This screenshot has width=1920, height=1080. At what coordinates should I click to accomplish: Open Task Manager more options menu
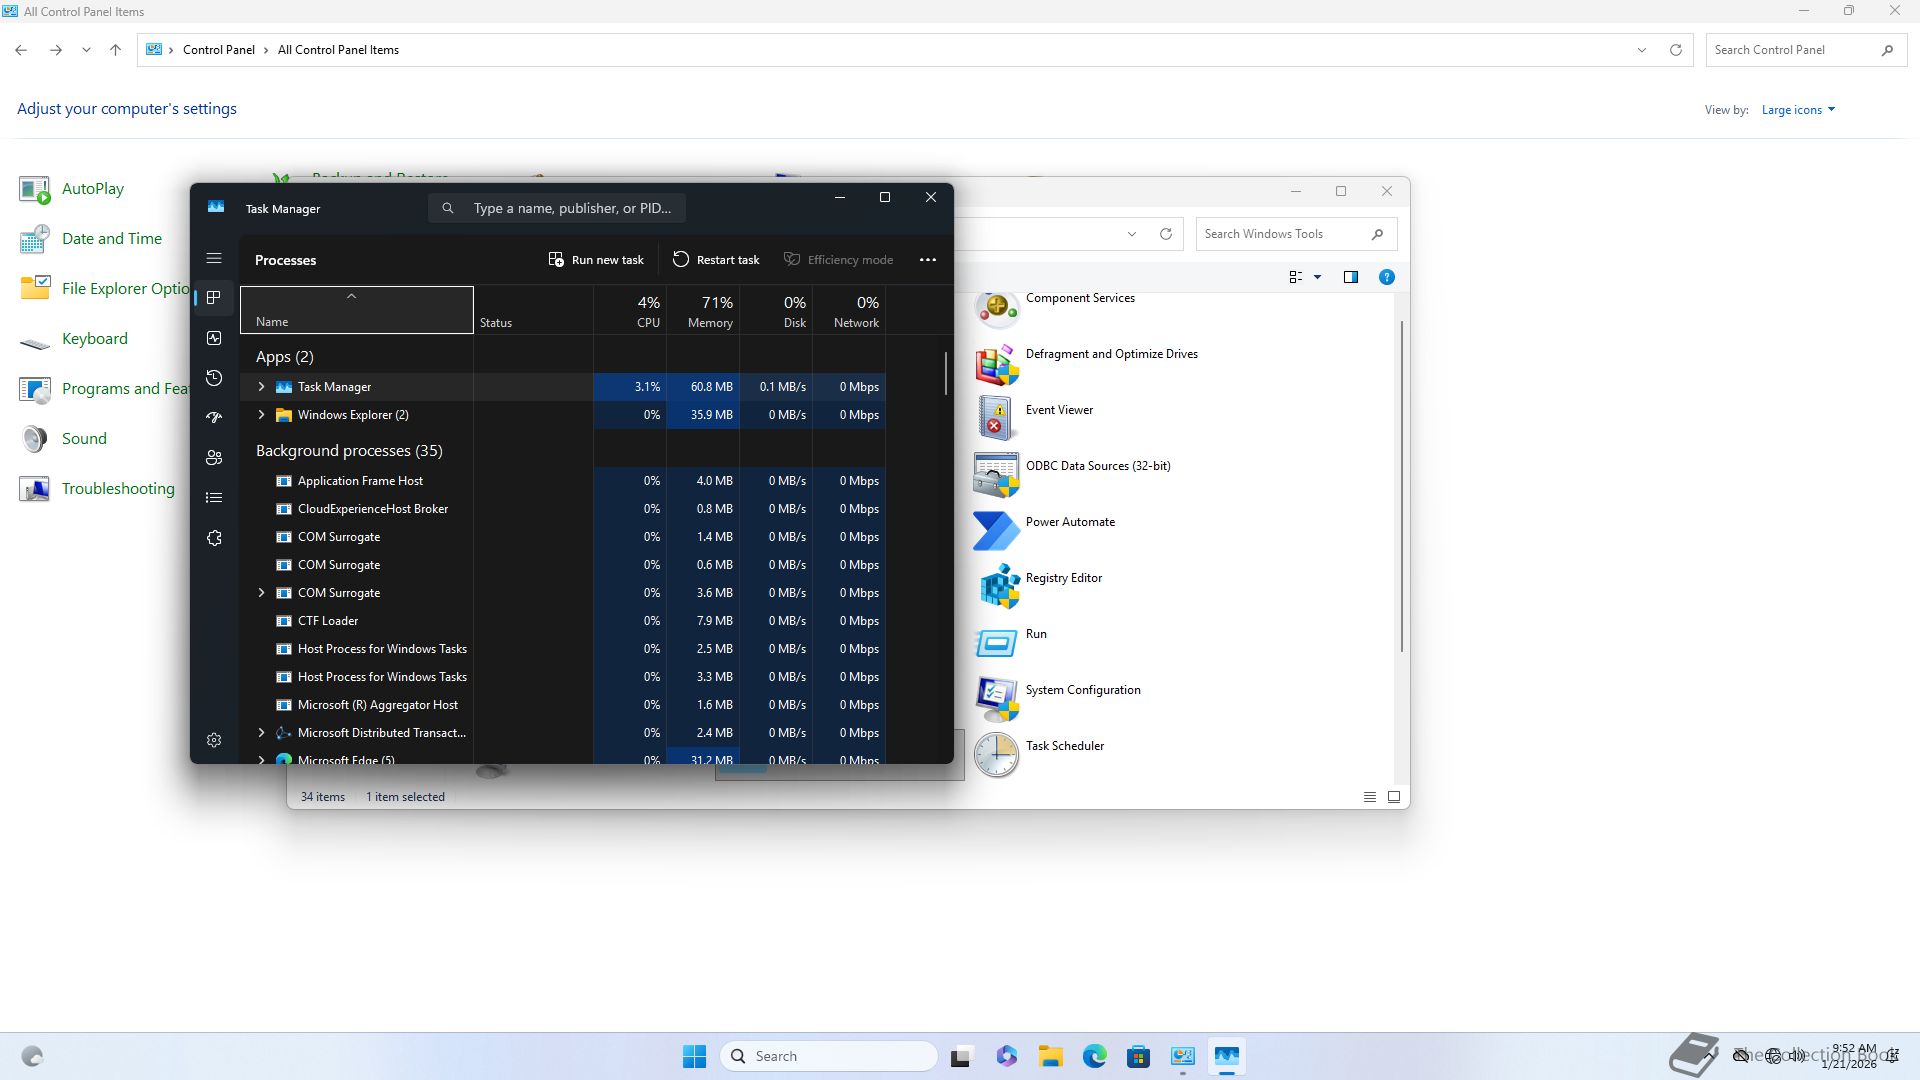pos(928,260)
